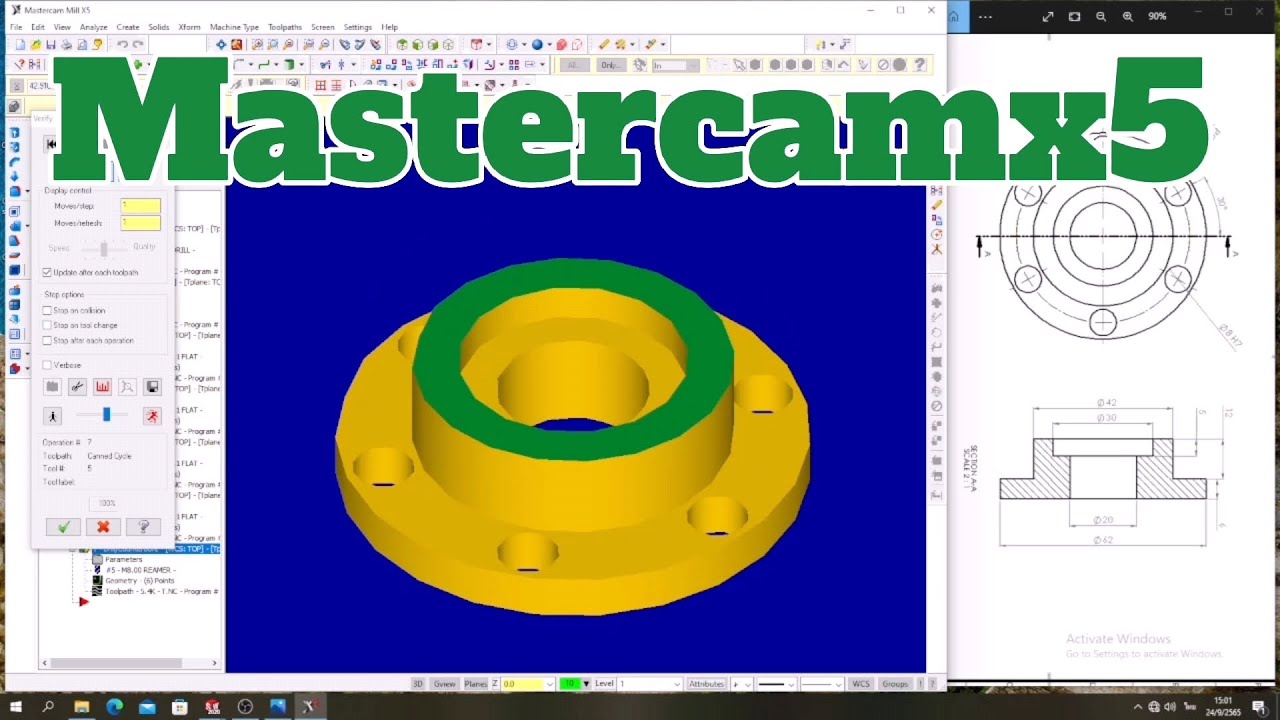Open the line width dropdown
Screen dimensions: 1280x720
click(838, 684)
